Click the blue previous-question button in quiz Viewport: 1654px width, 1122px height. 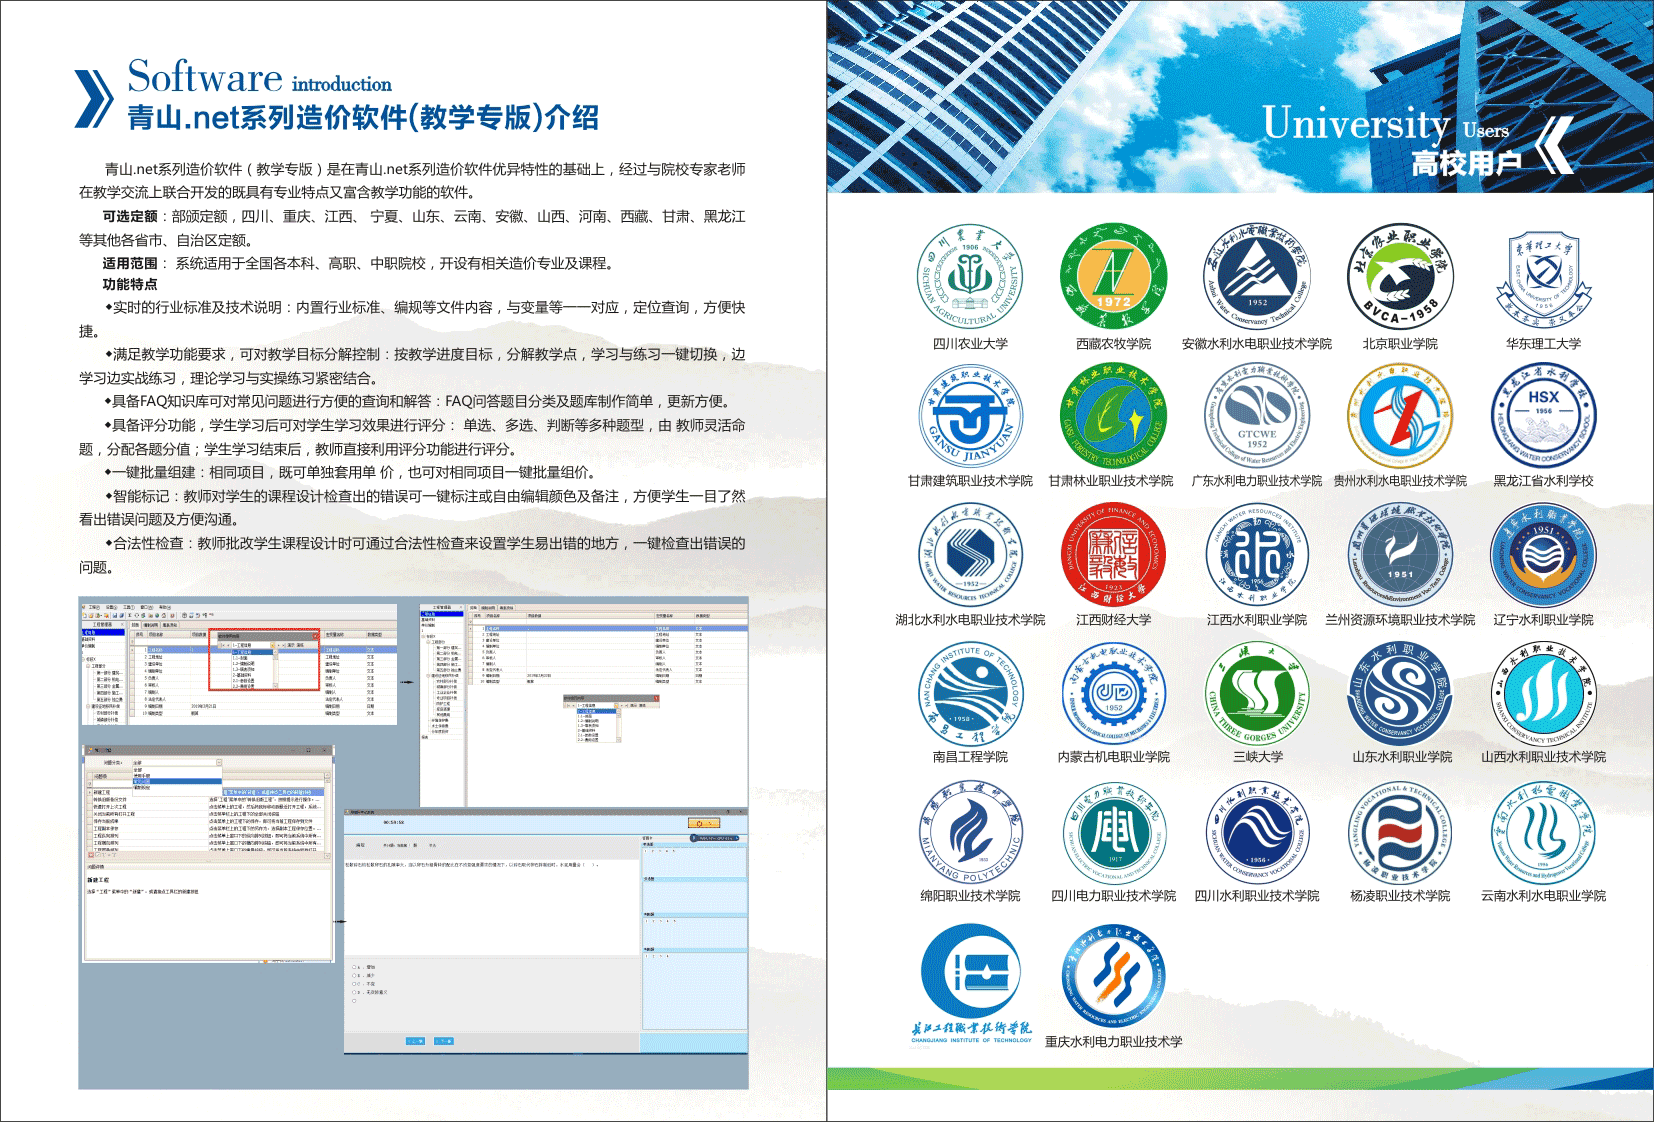(414, 1041)
